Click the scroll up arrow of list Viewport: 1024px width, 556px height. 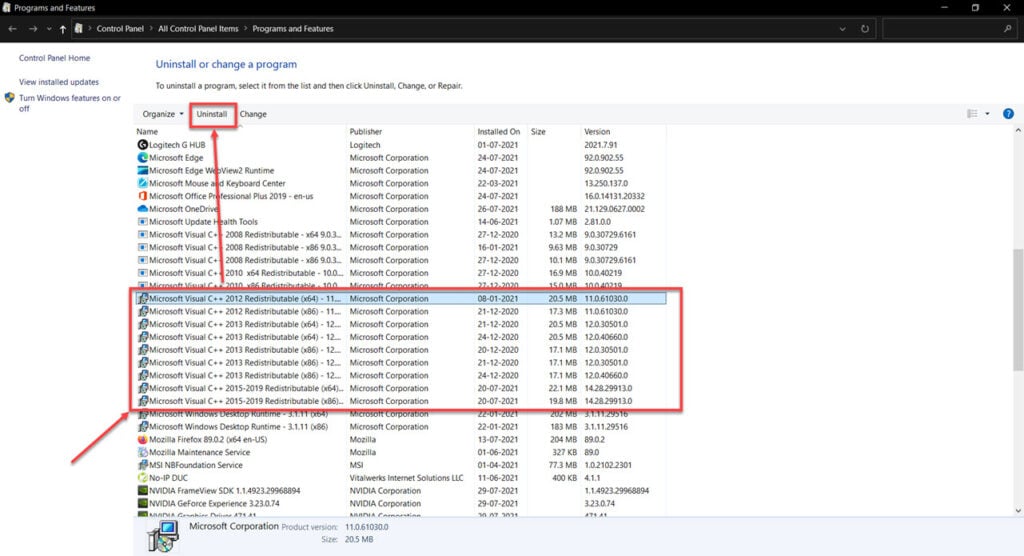(1017, 131)
